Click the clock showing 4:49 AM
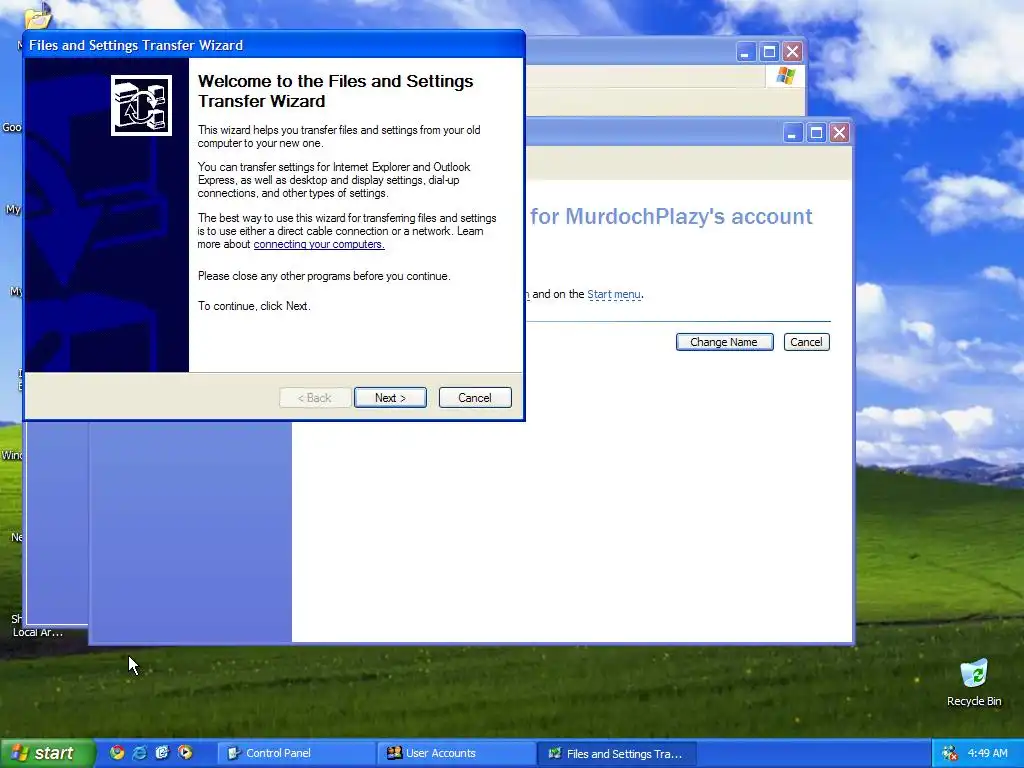Viewport: 1024px width, 768px height. (x=987, y=754)
